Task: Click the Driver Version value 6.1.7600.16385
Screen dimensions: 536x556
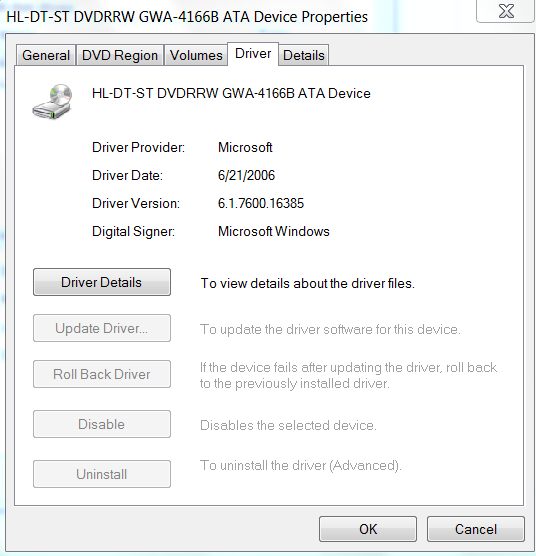Action: pos(261,204)
